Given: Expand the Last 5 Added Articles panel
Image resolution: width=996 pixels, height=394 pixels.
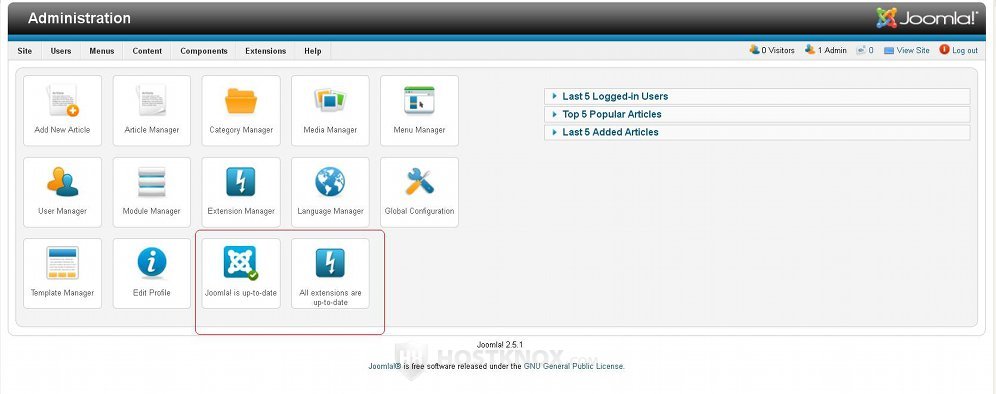Looking at the screenshot, I should click(x=757, y=132).
